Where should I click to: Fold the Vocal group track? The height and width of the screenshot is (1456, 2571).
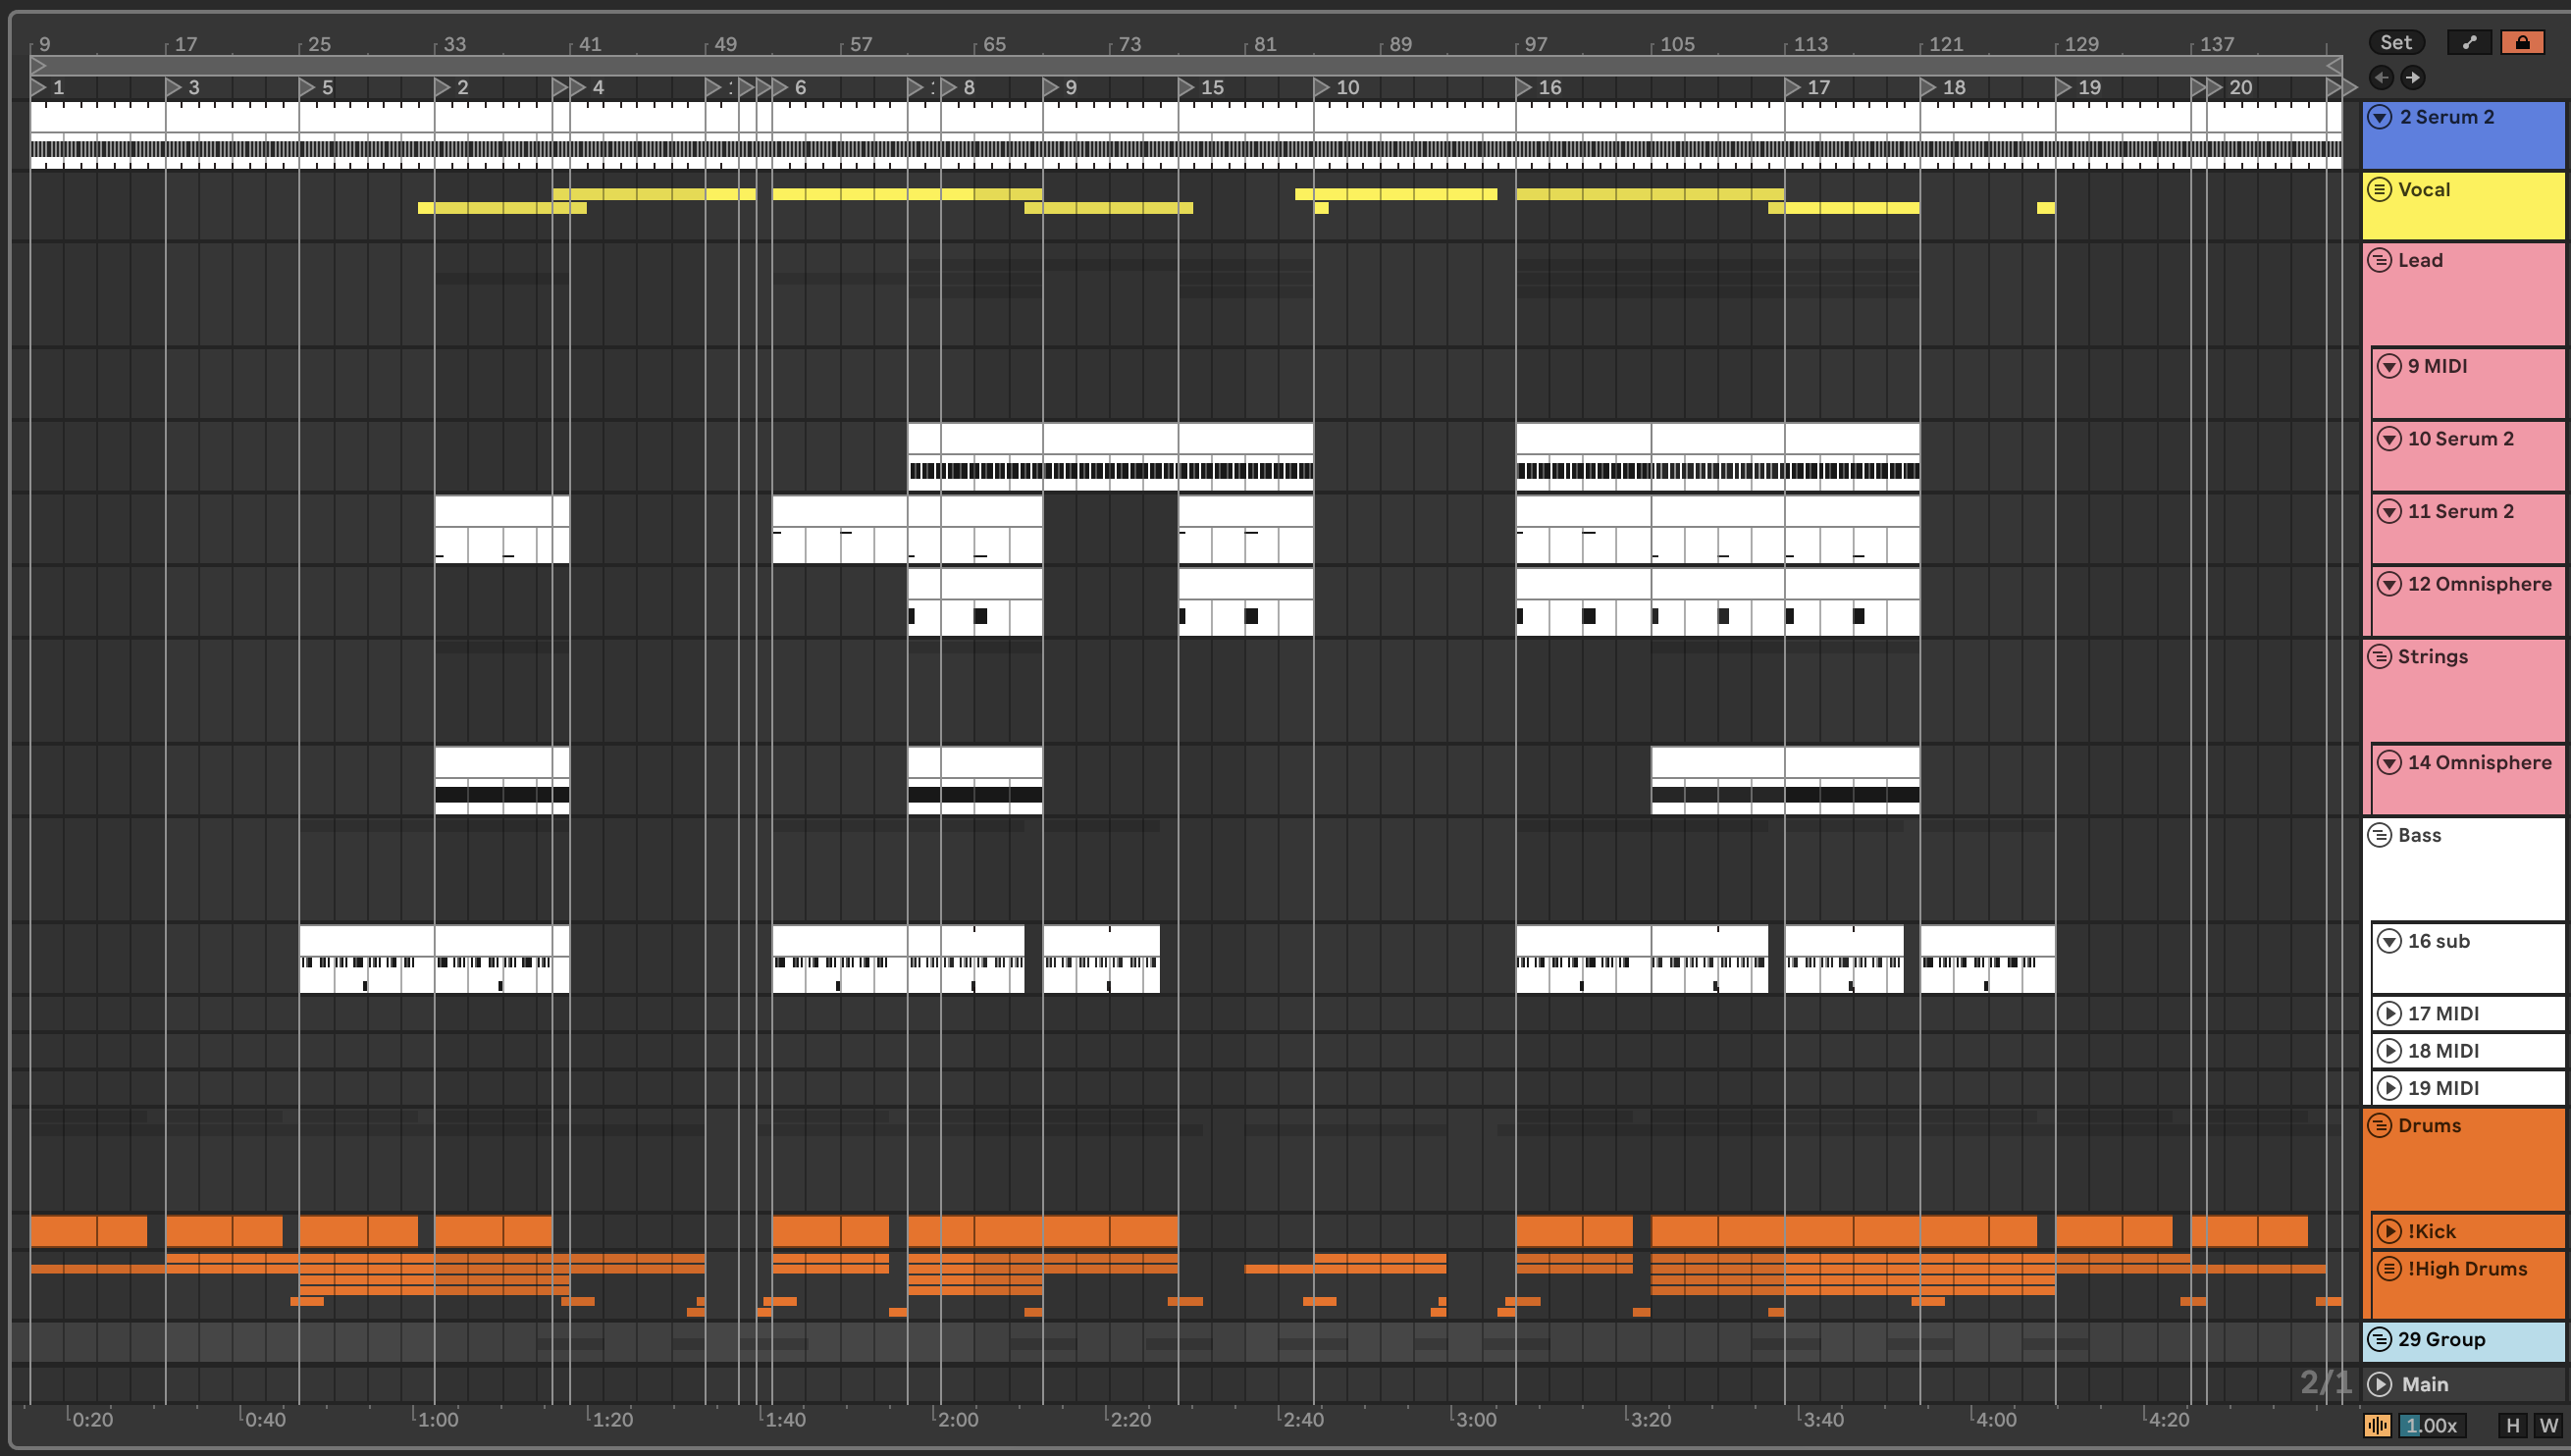point(2380,189)
